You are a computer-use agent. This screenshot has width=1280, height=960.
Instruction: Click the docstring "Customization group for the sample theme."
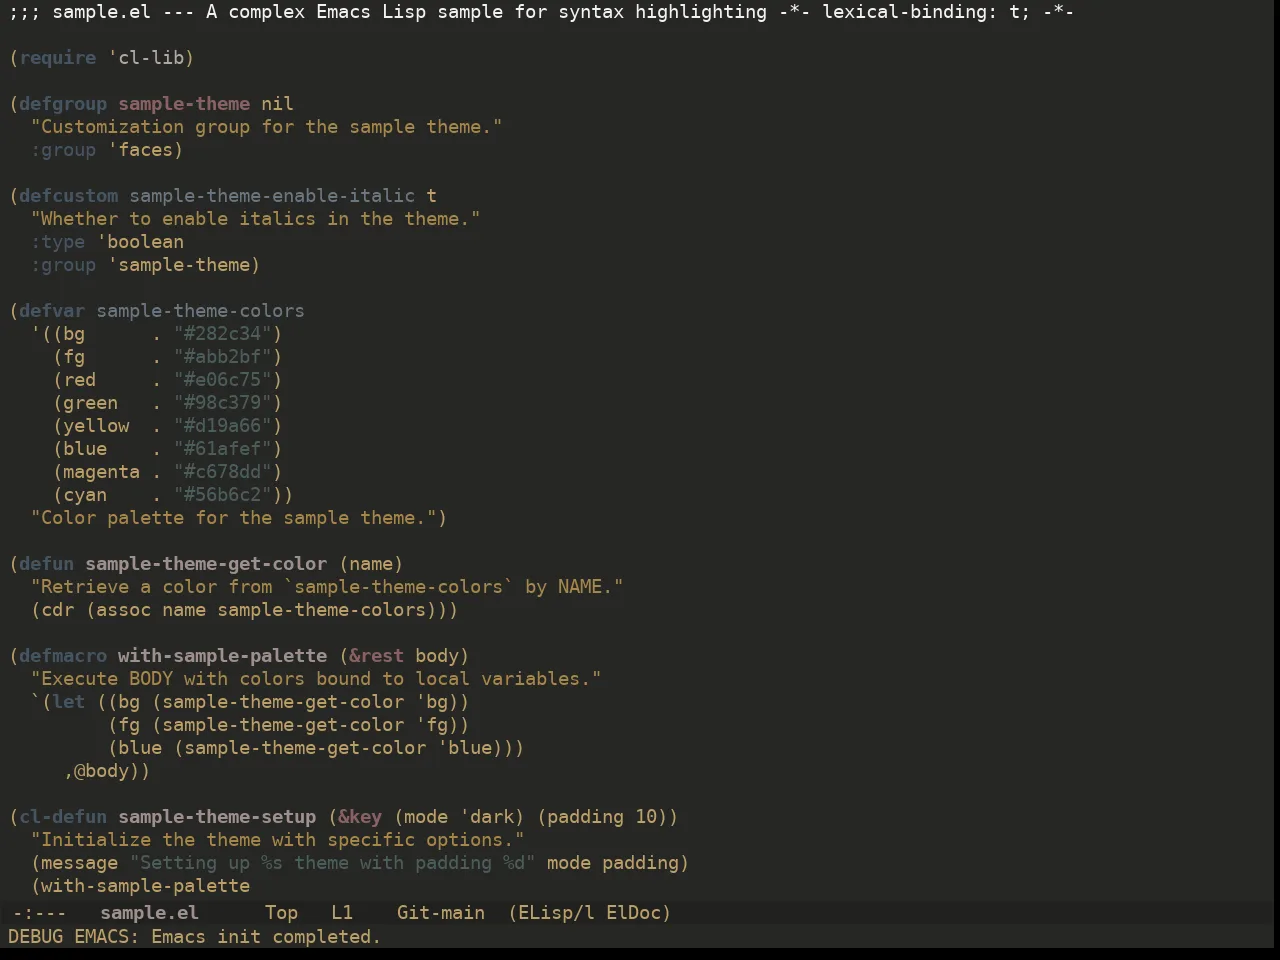[x=267, y=127]
